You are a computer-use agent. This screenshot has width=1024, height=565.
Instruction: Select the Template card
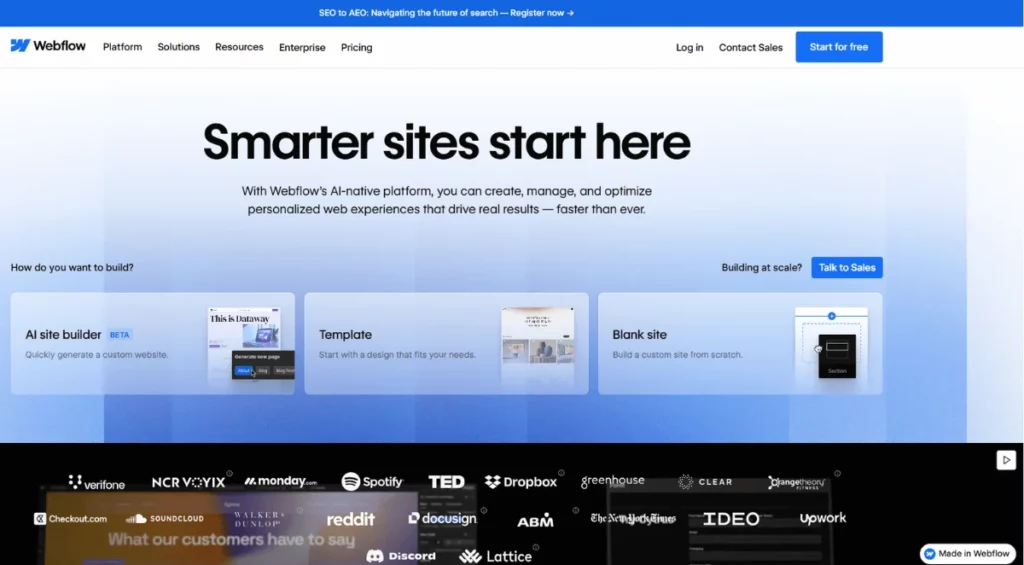[x=446, y=344]
